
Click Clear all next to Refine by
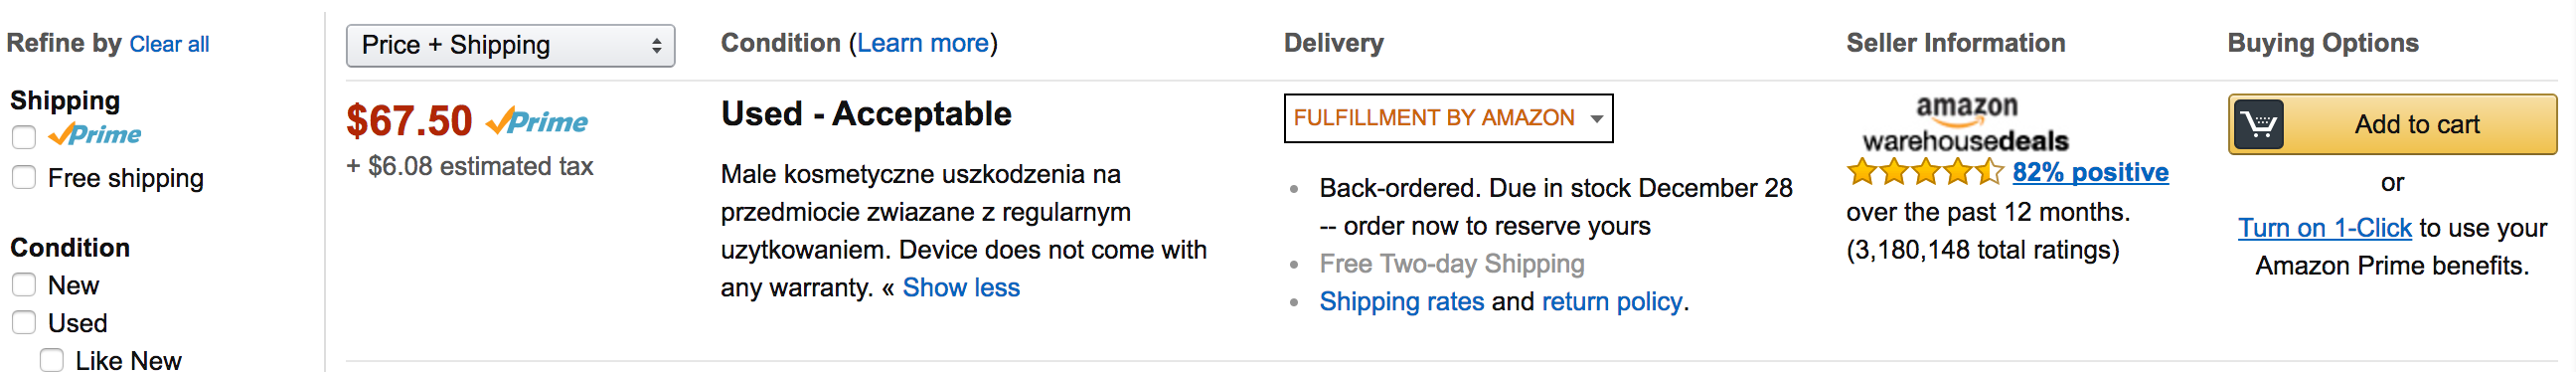tap(169, 44)
